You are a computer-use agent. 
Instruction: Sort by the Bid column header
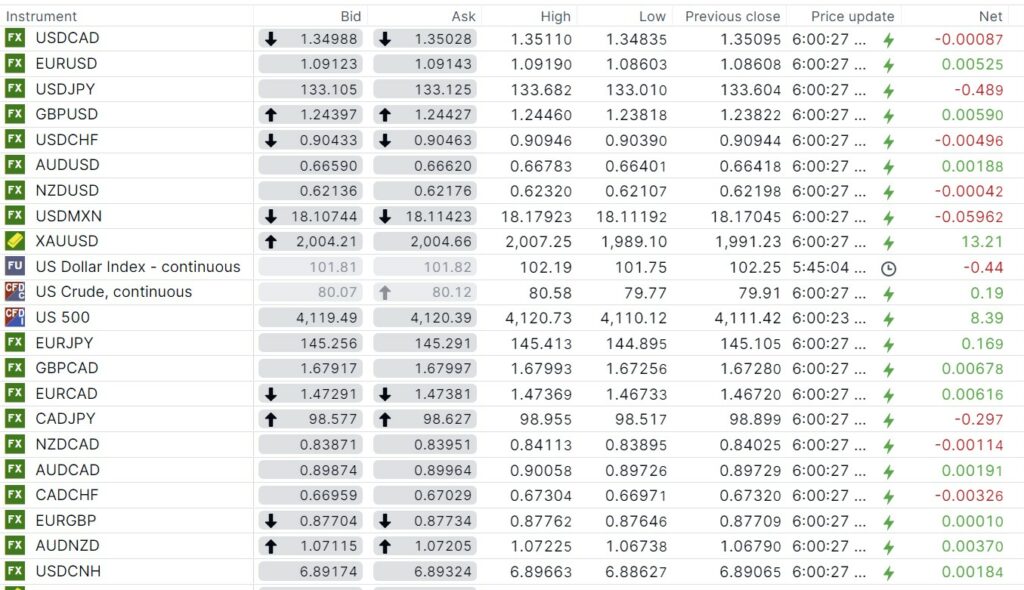350,16
